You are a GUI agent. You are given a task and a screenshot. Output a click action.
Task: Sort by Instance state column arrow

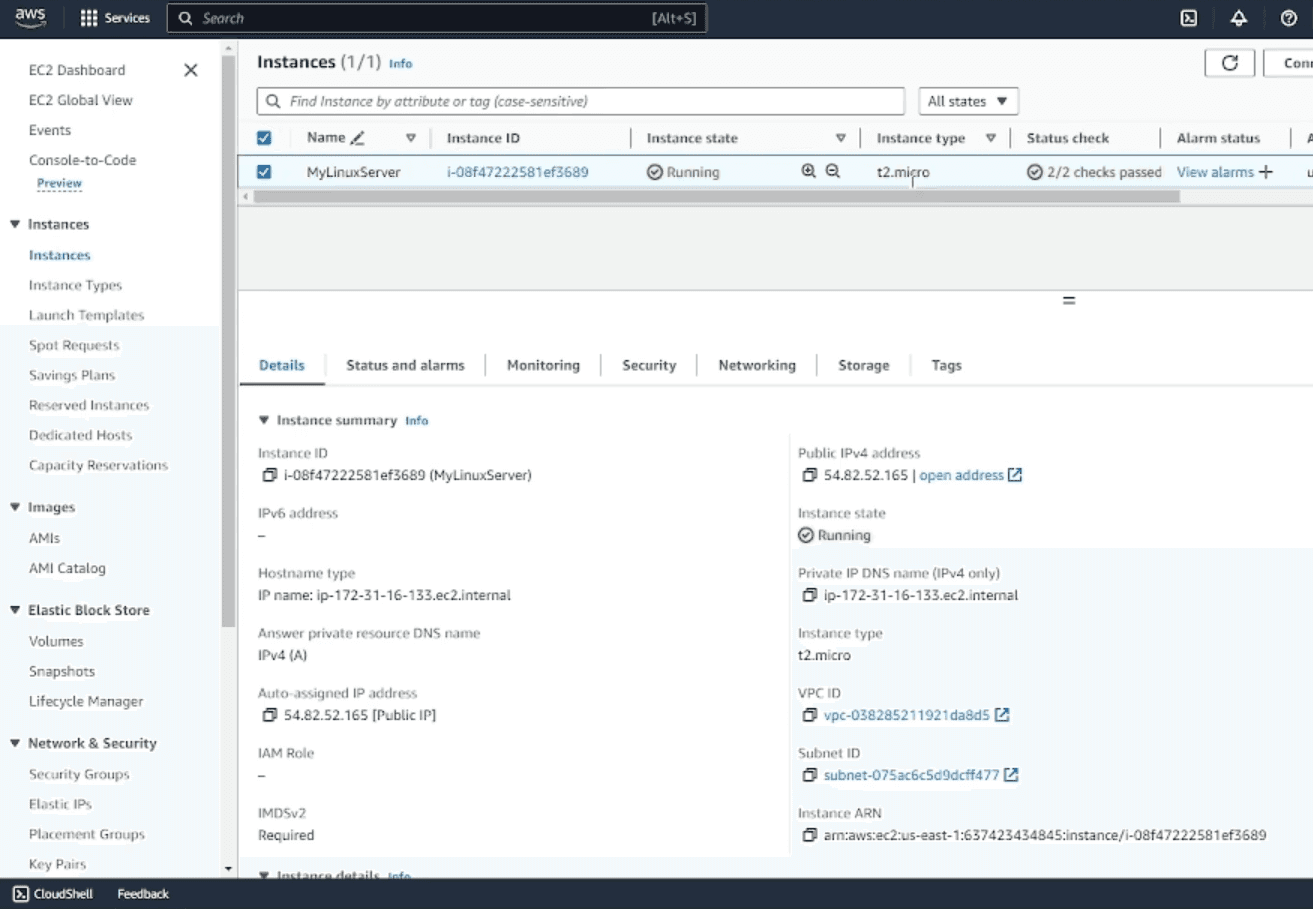point(840,138)
